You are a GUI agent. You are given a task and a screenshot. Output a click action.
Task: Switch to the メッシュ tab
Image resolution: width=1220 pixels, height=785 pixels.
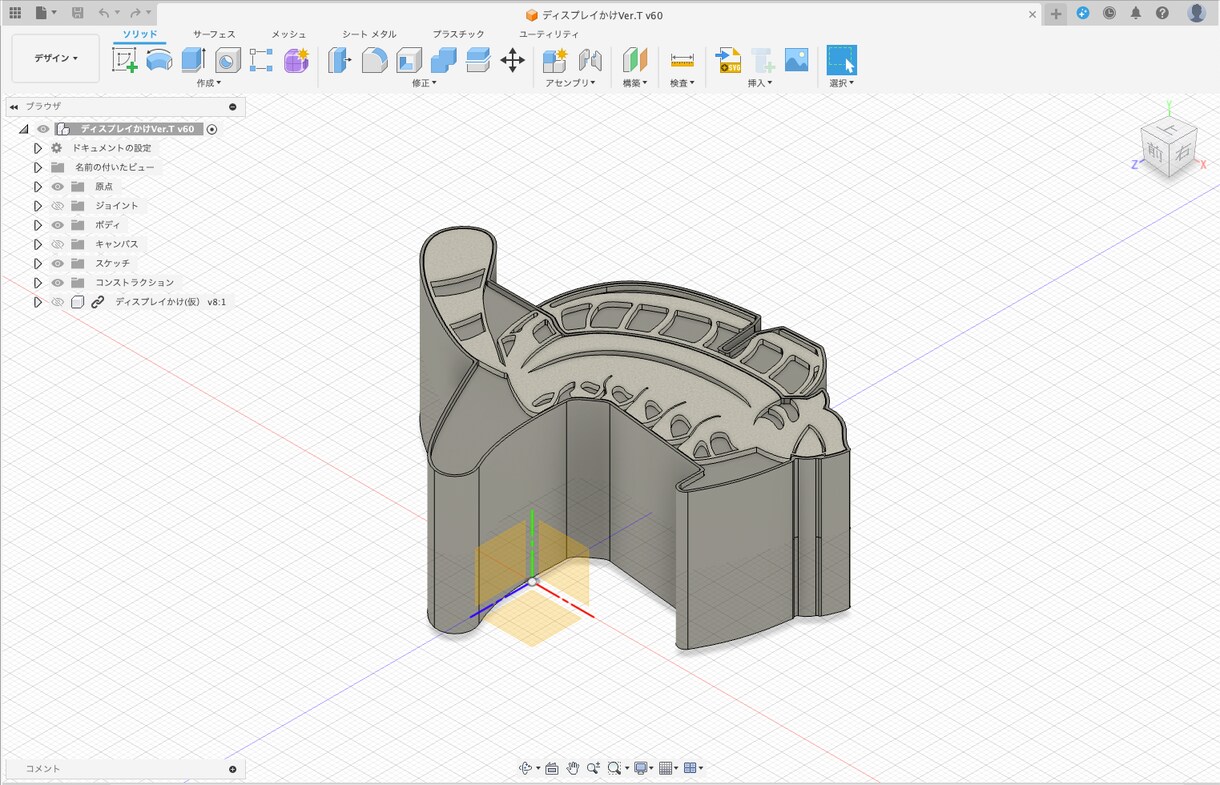click(289, 34)
